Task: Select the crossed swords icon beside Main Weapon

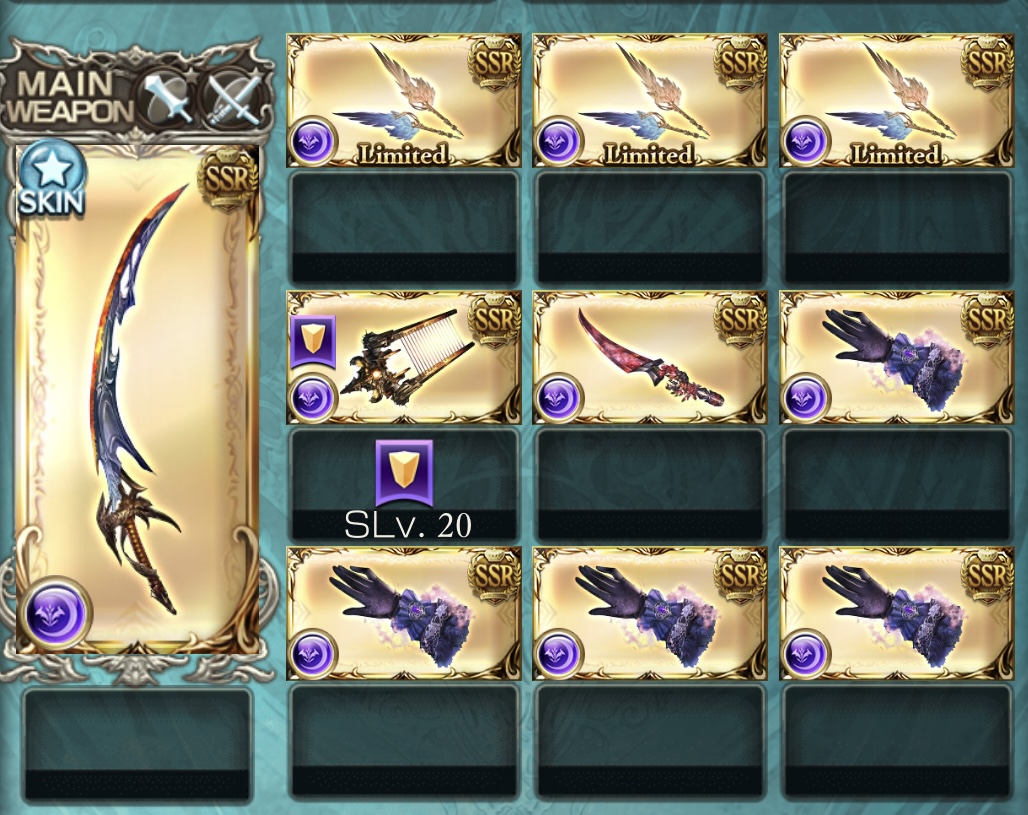Action: click(233, 98)
